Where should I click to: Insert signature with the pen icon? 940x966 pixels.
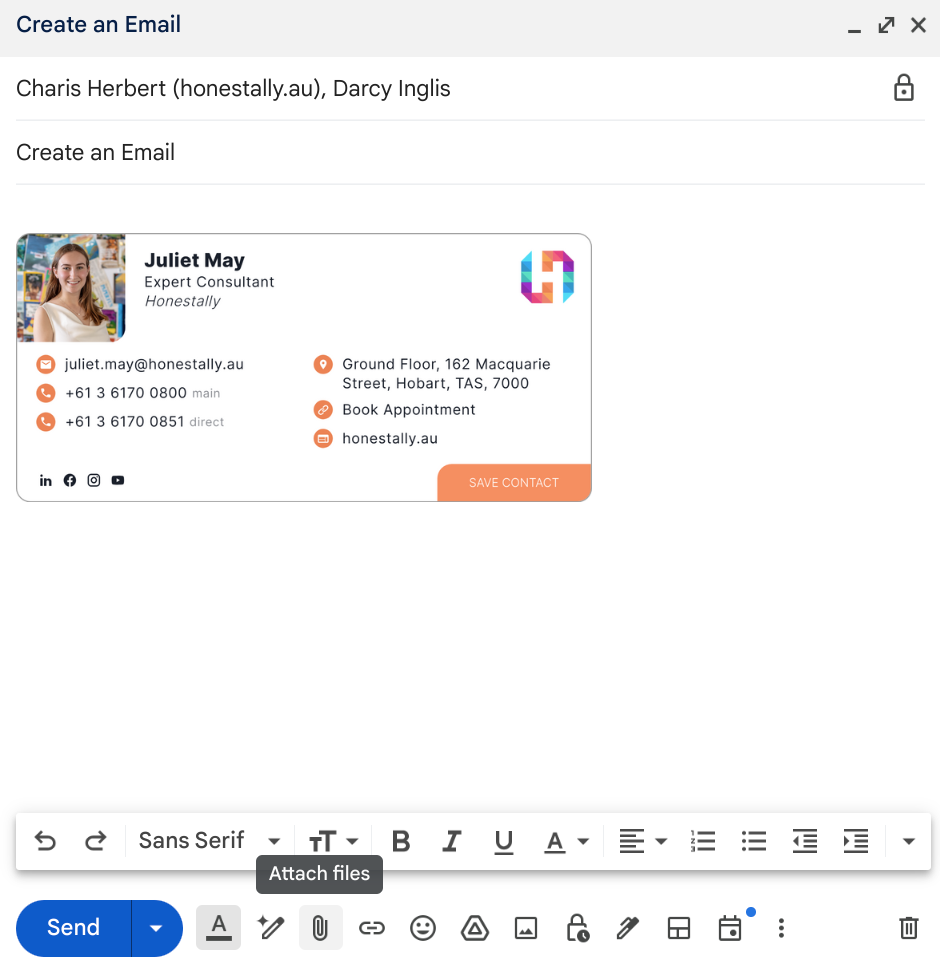627,928
